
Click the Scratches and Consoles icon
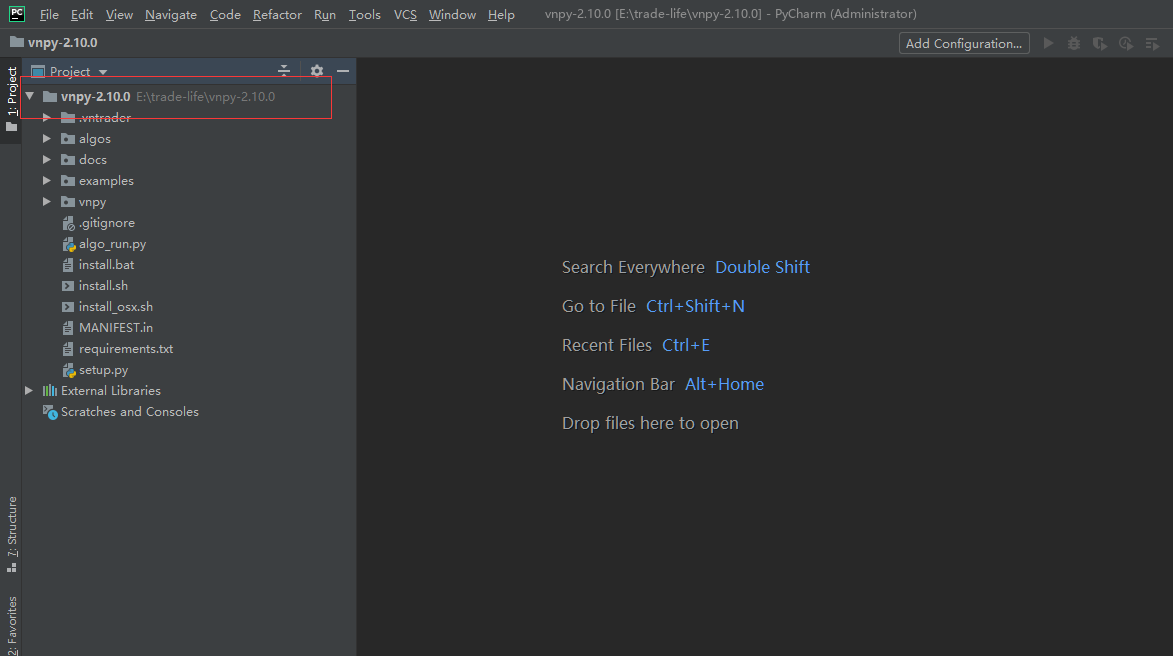[50, 411]
